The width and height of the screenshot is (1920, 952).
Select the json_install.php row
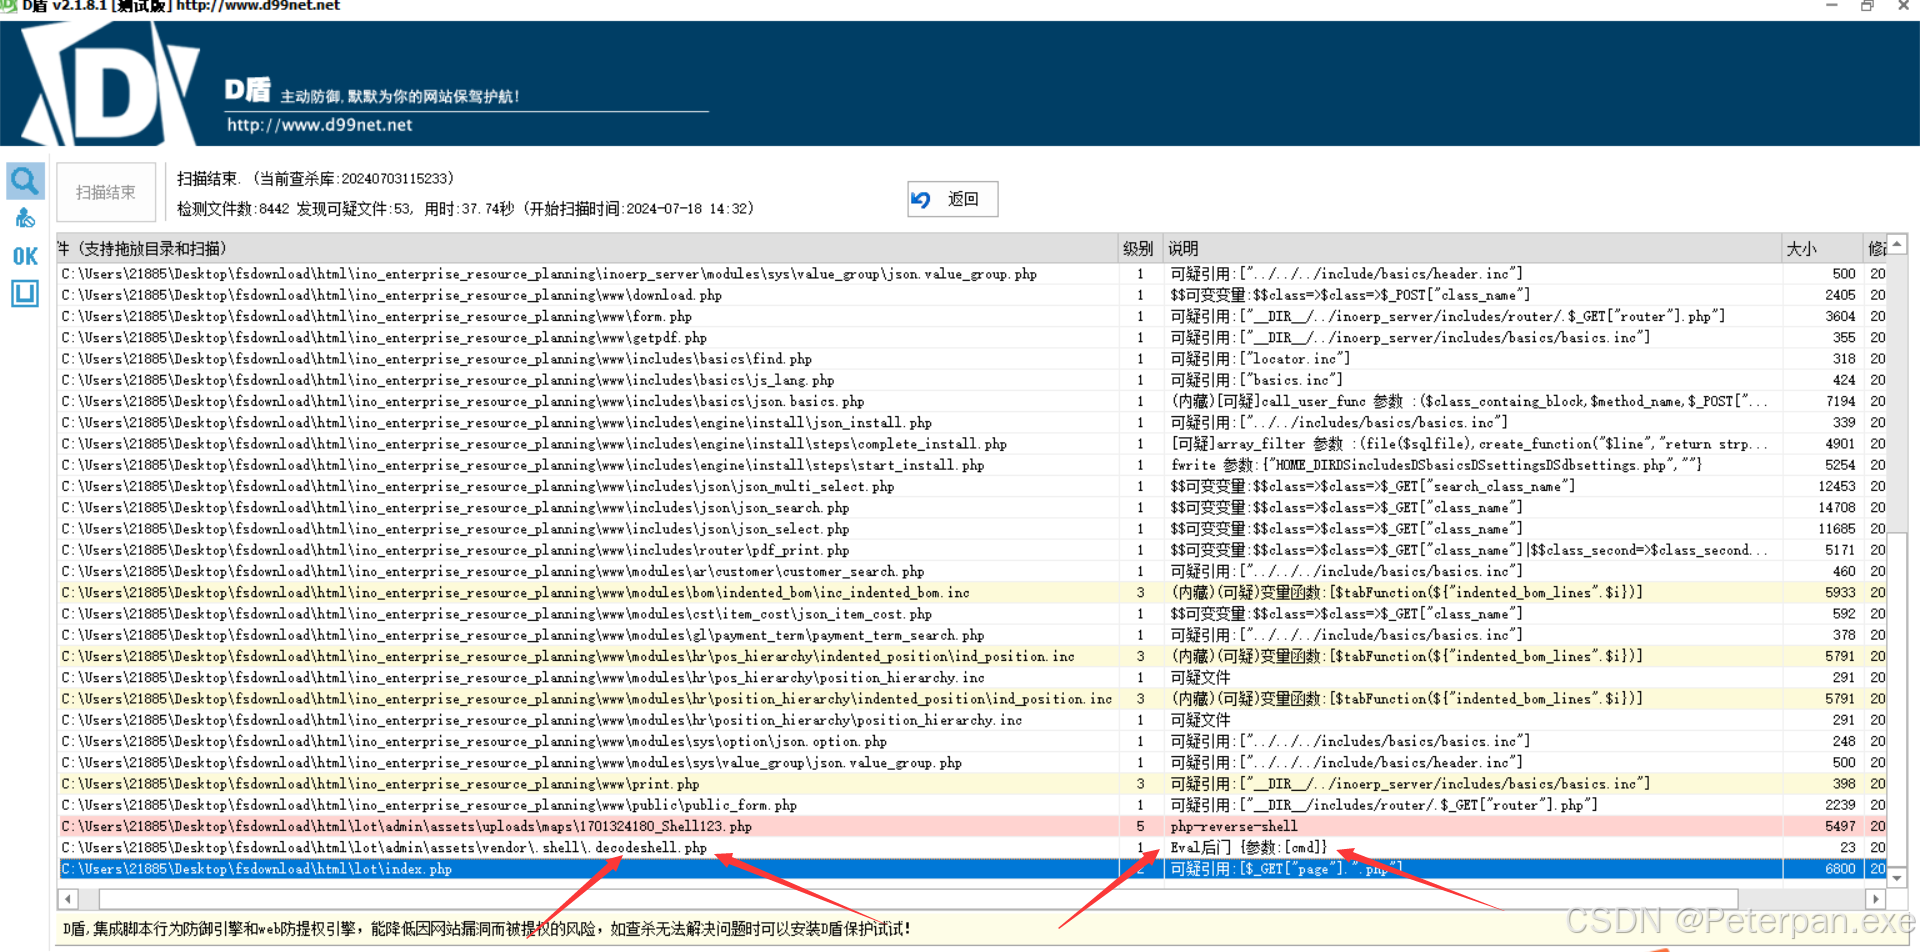971,423
